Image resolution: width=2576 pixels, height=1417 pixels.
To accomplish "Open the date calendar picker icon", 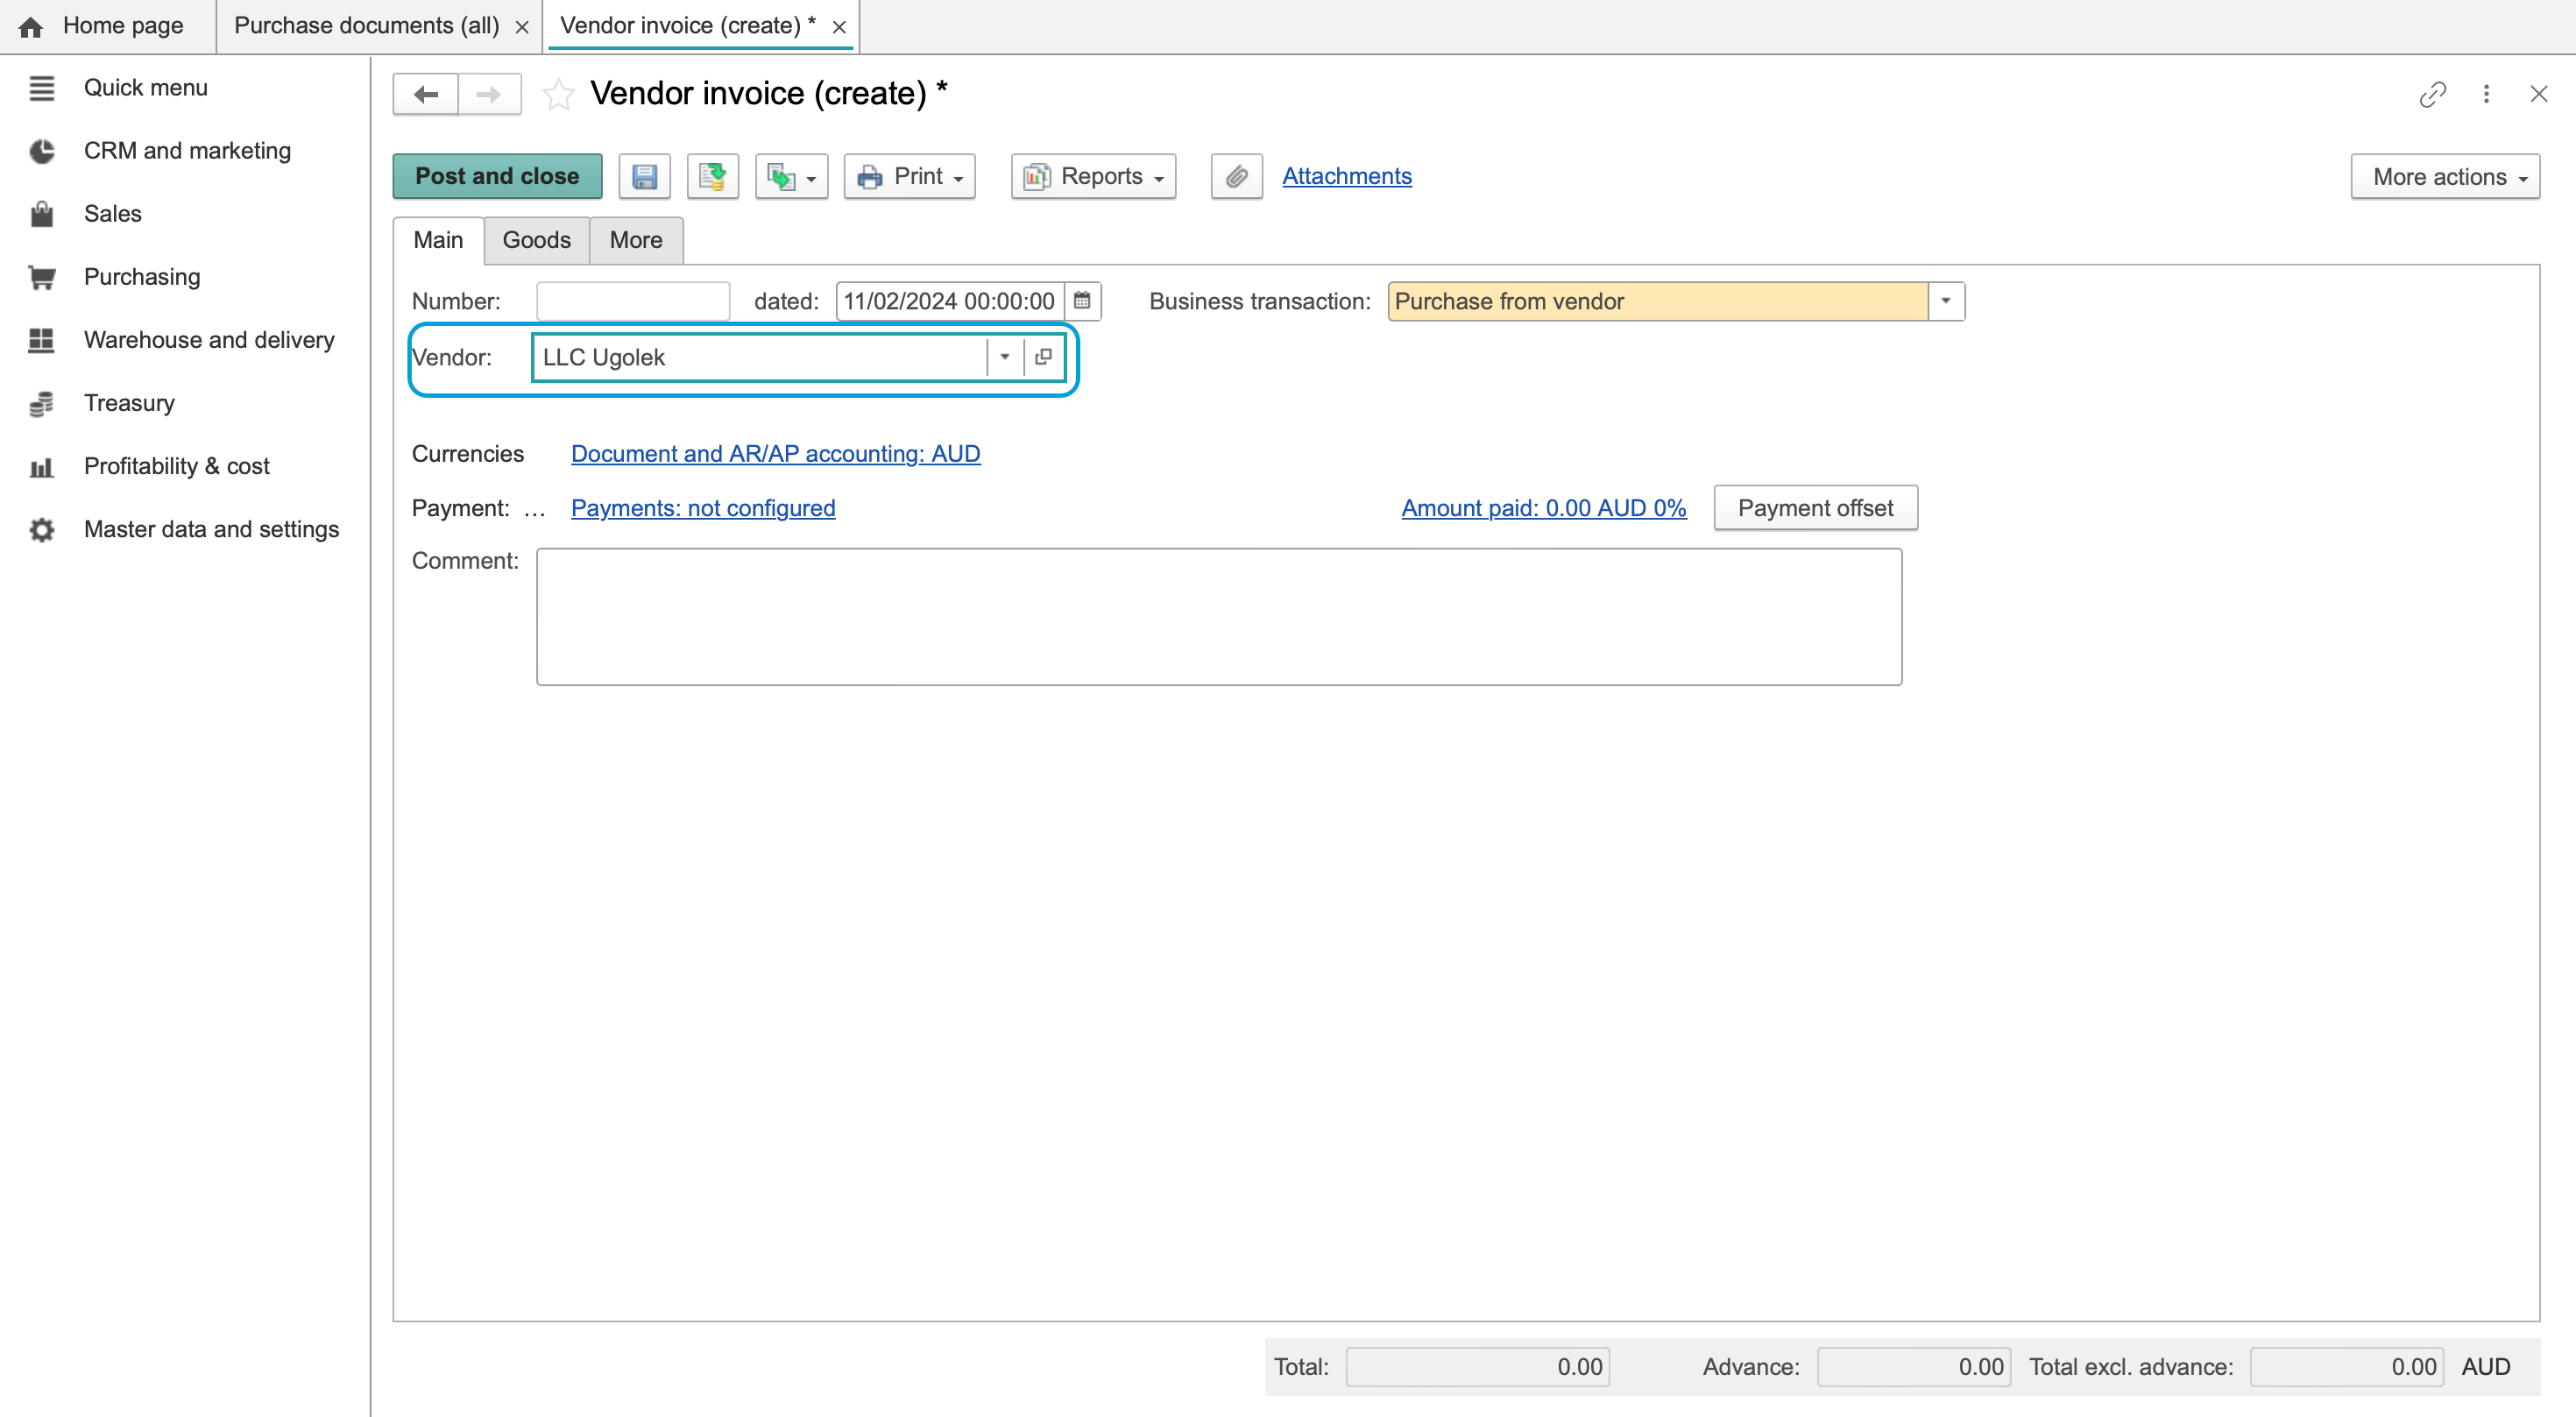I will pyautogui.click(x=1081, y=301).
